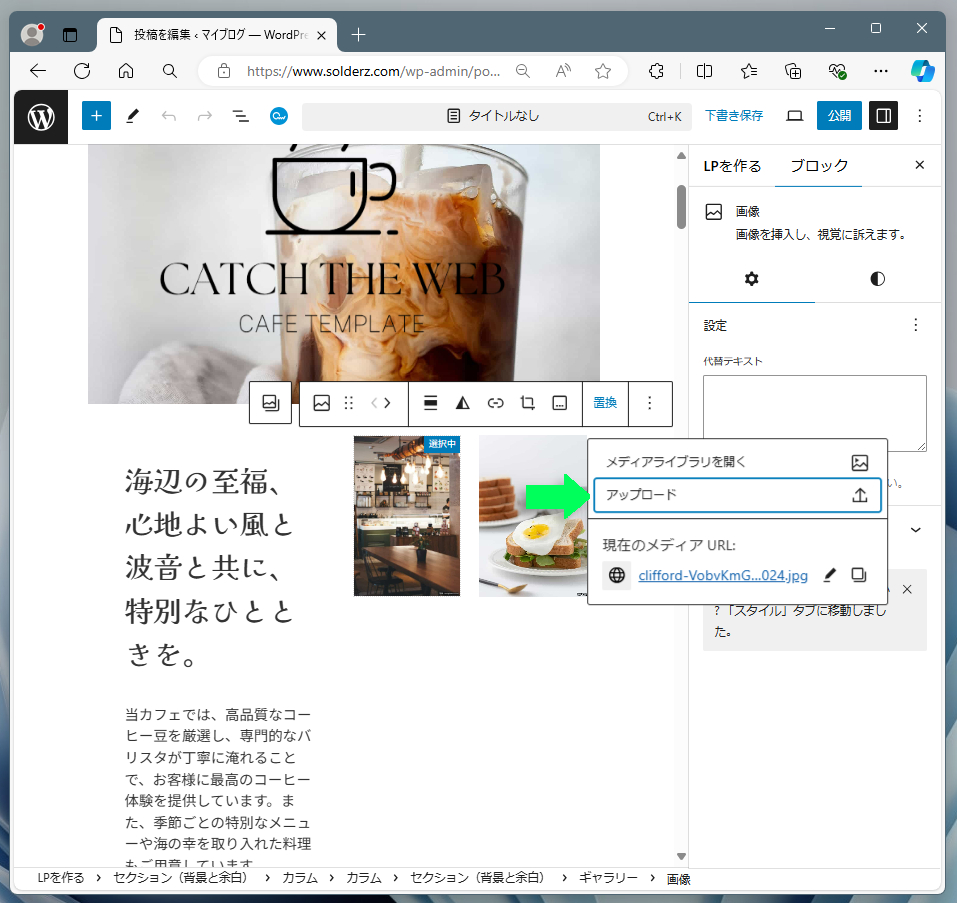Click the image block type icon

click(322, 403)
